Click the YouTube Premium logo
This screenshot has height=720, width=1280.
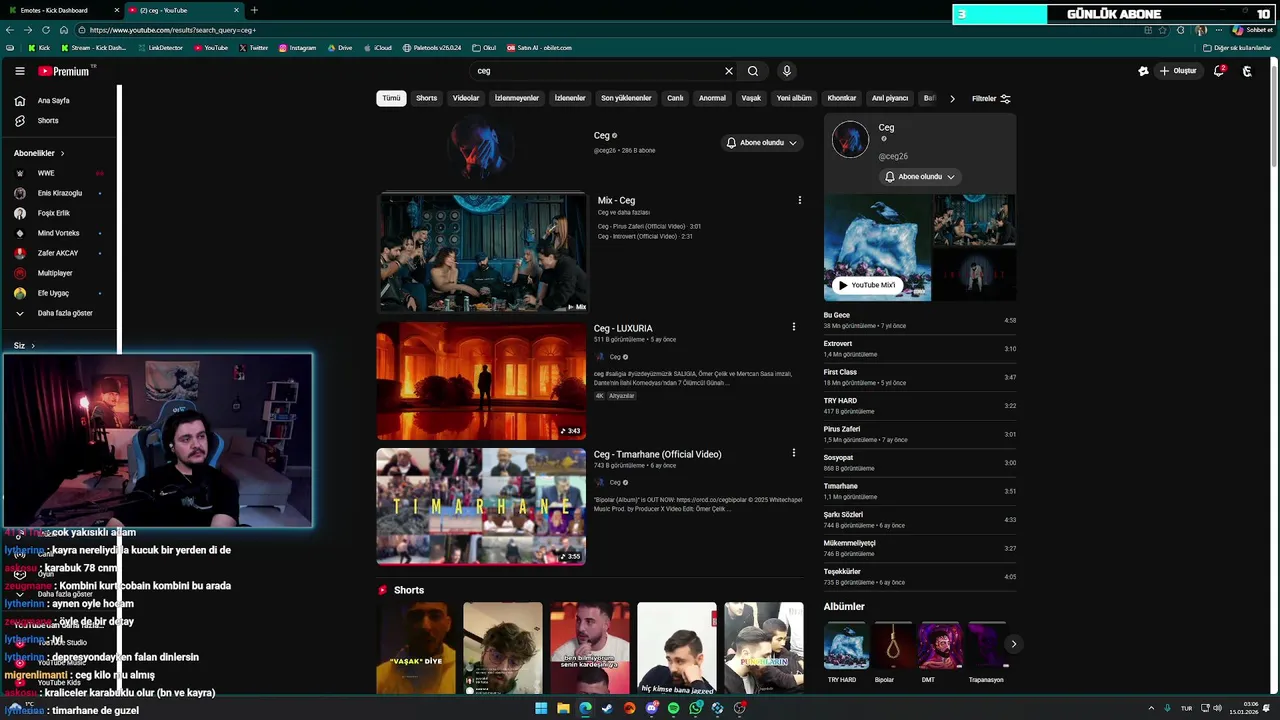pyautogui.click(x=66, y=71)
